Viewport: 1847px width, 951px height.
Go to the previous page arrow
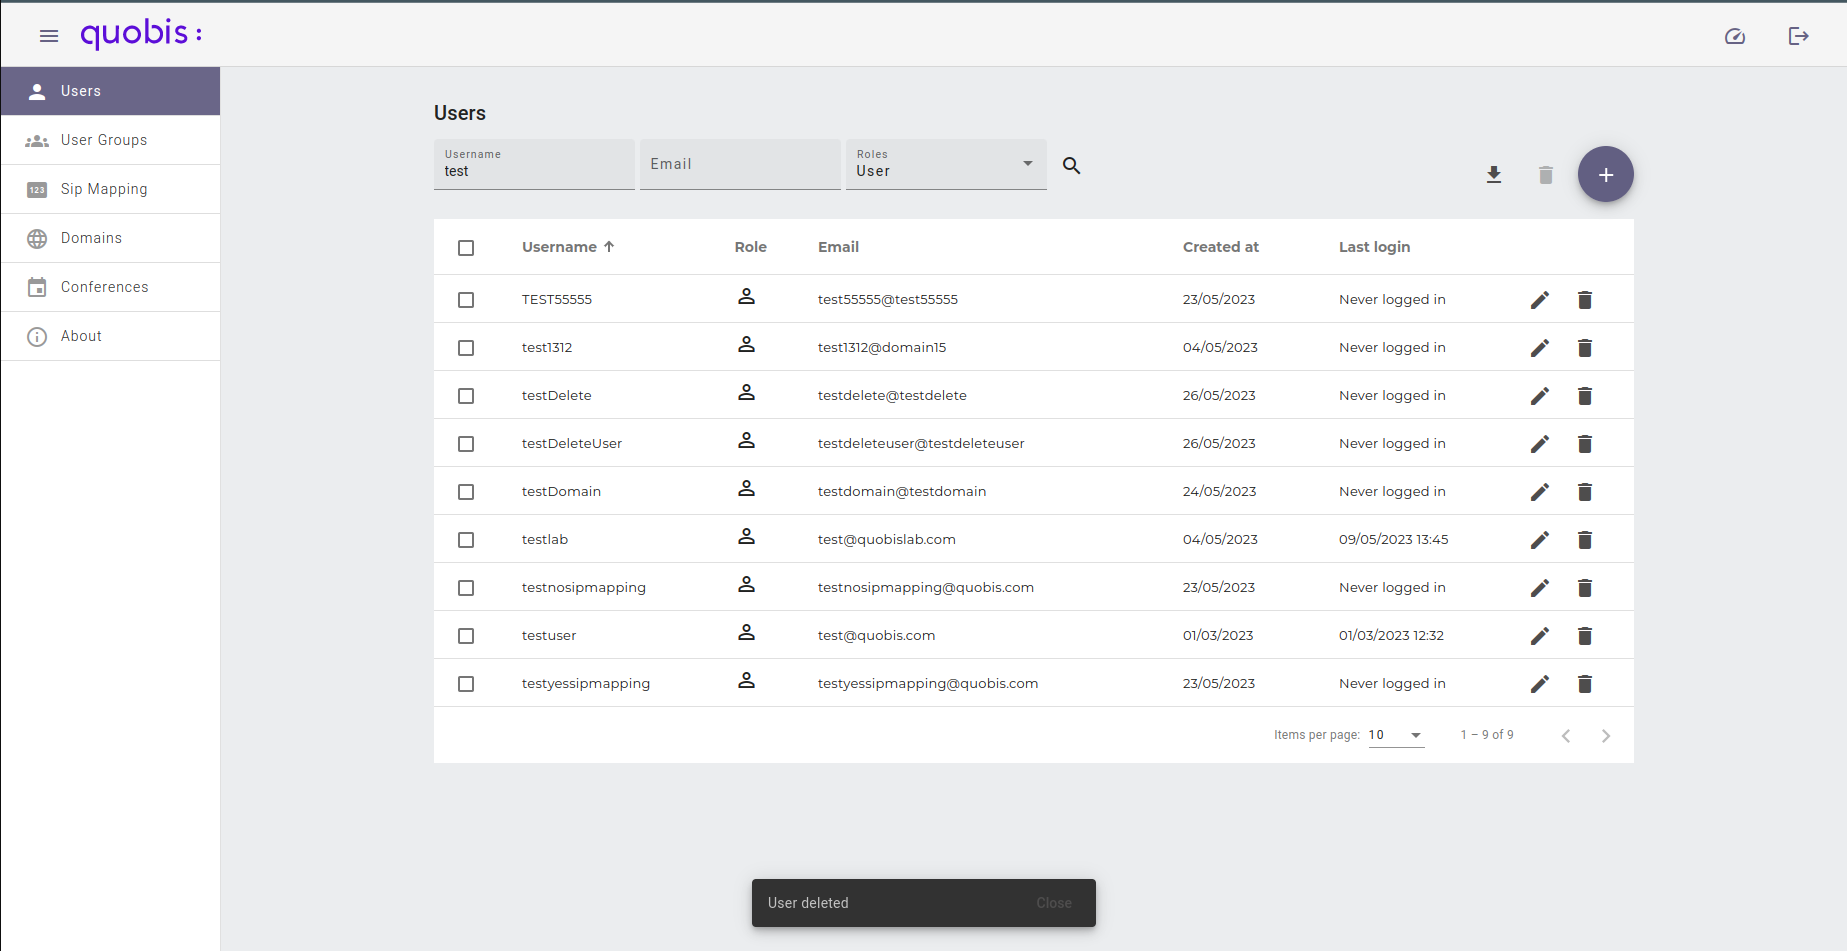[x=1566, y=736]
